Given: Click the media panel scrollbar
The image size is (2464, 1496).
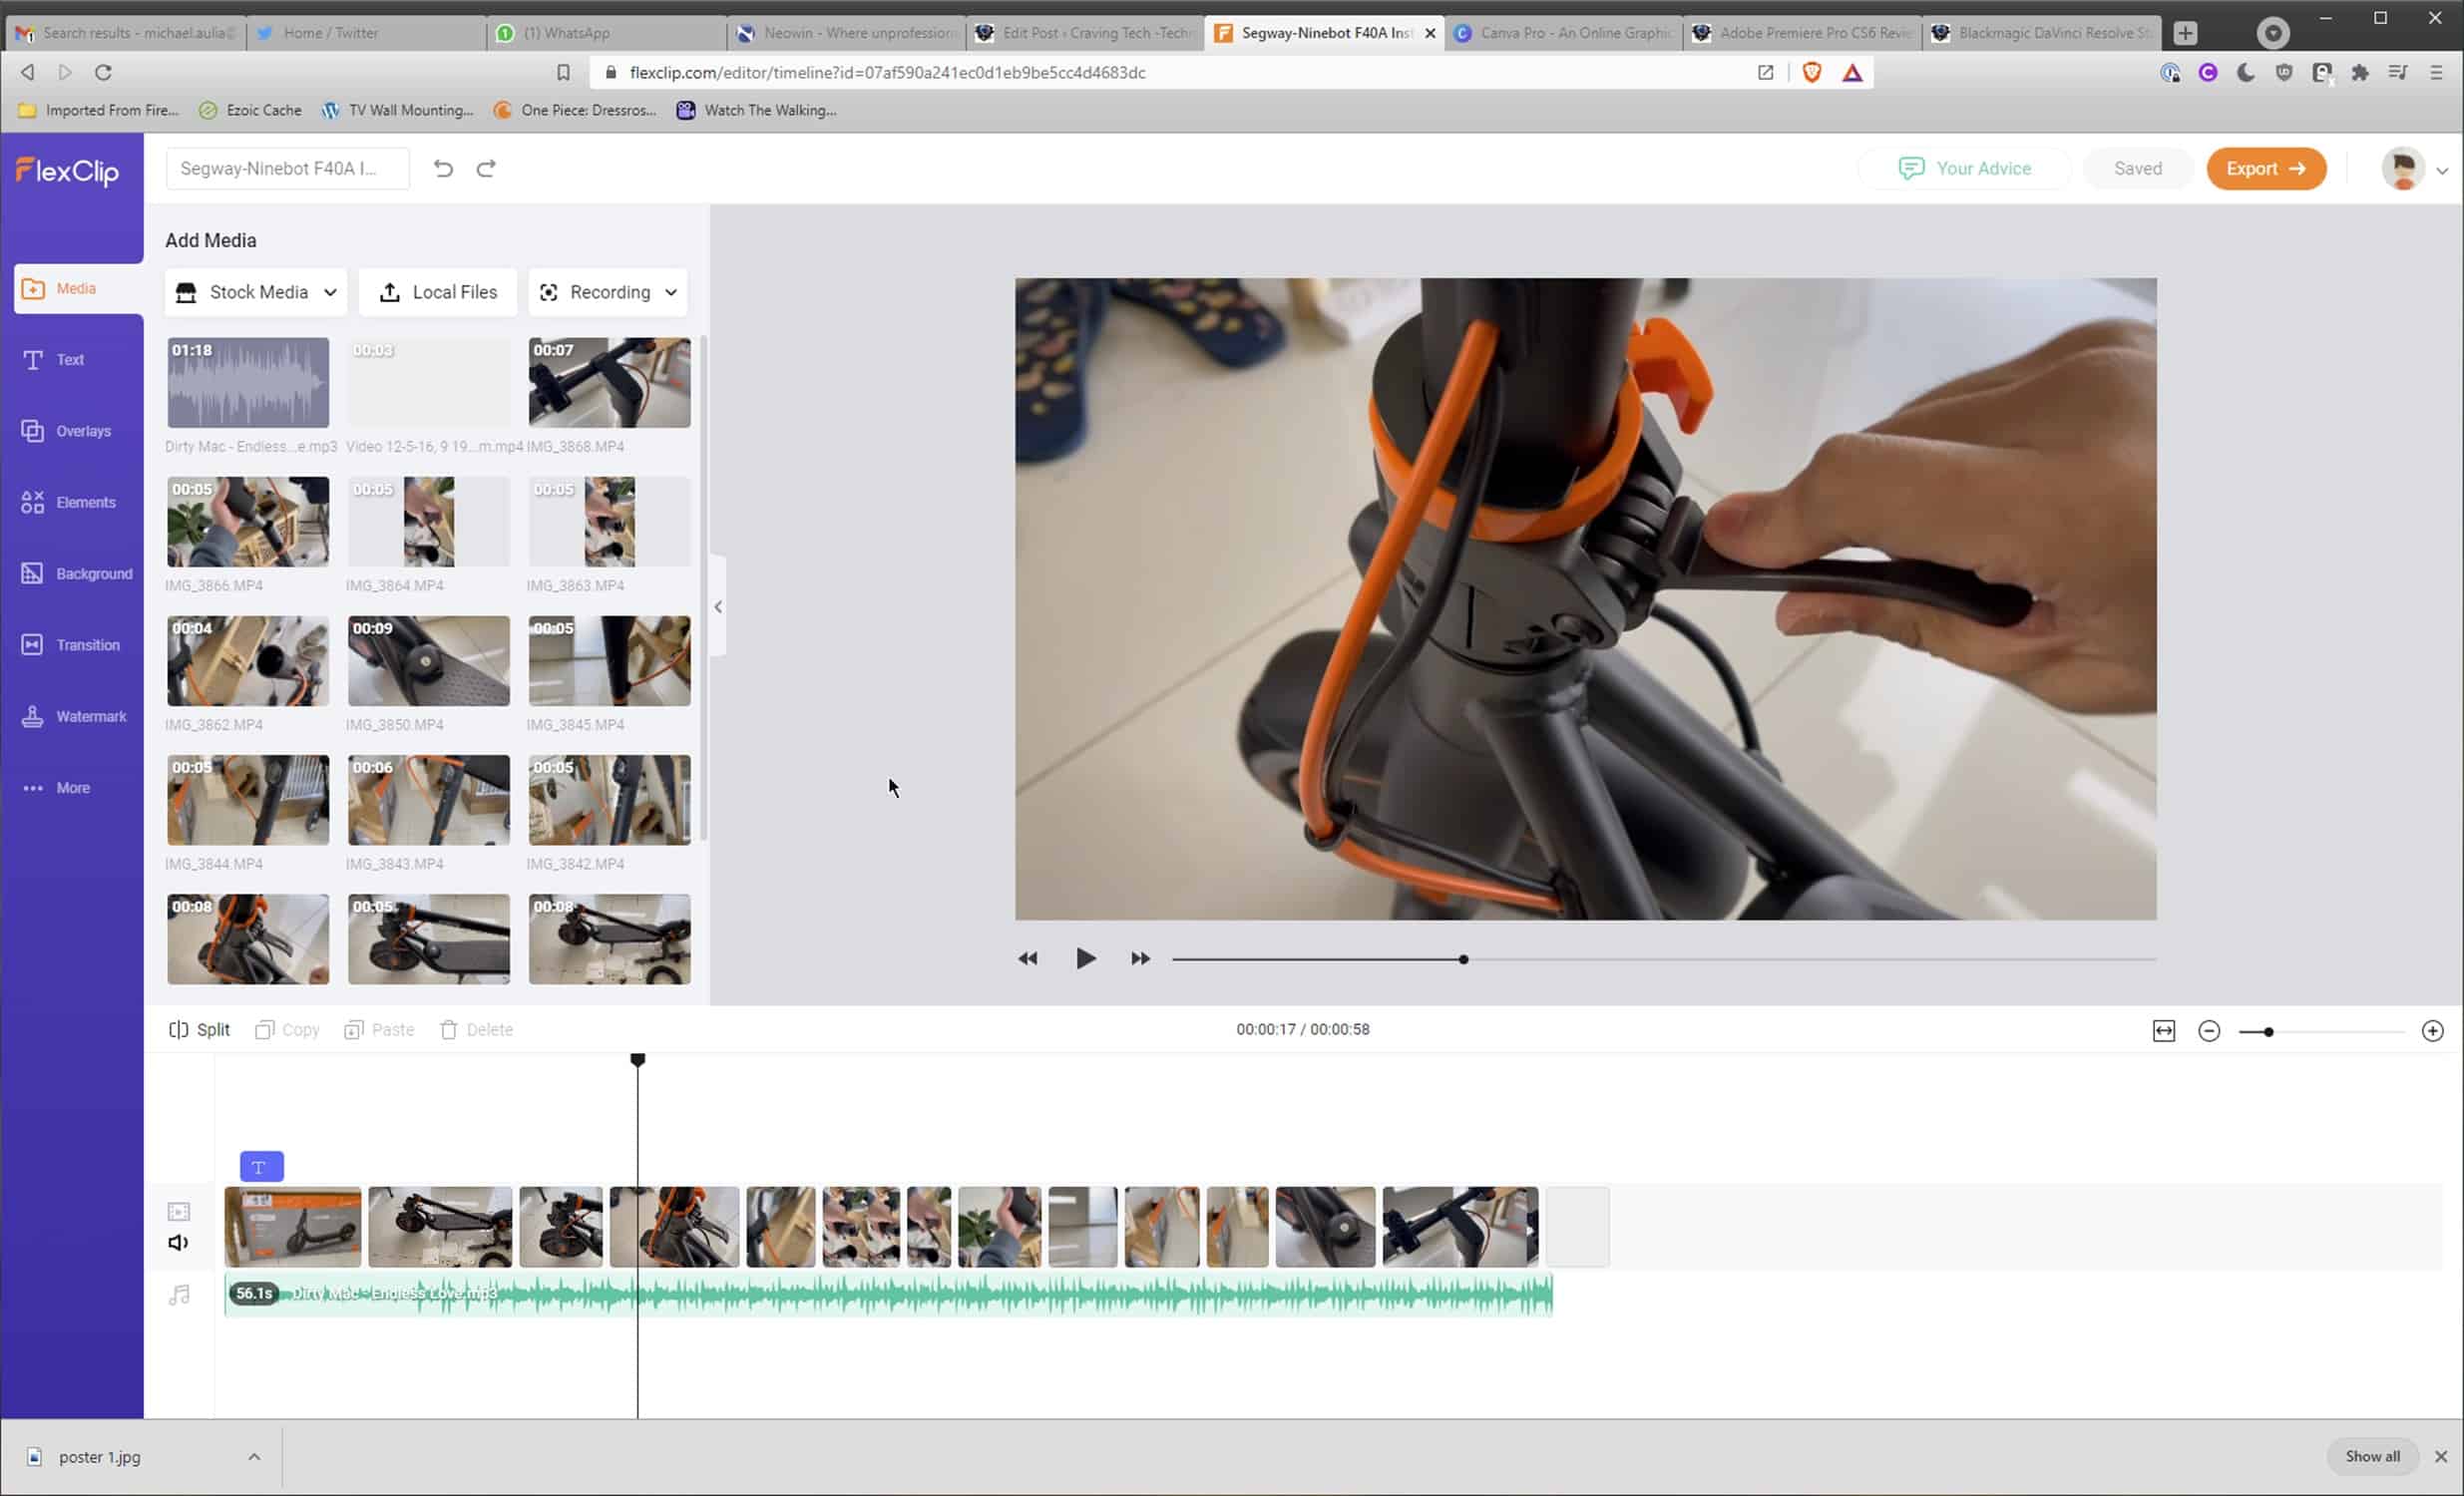Looking at the screenshot, I should coord(704,588).
